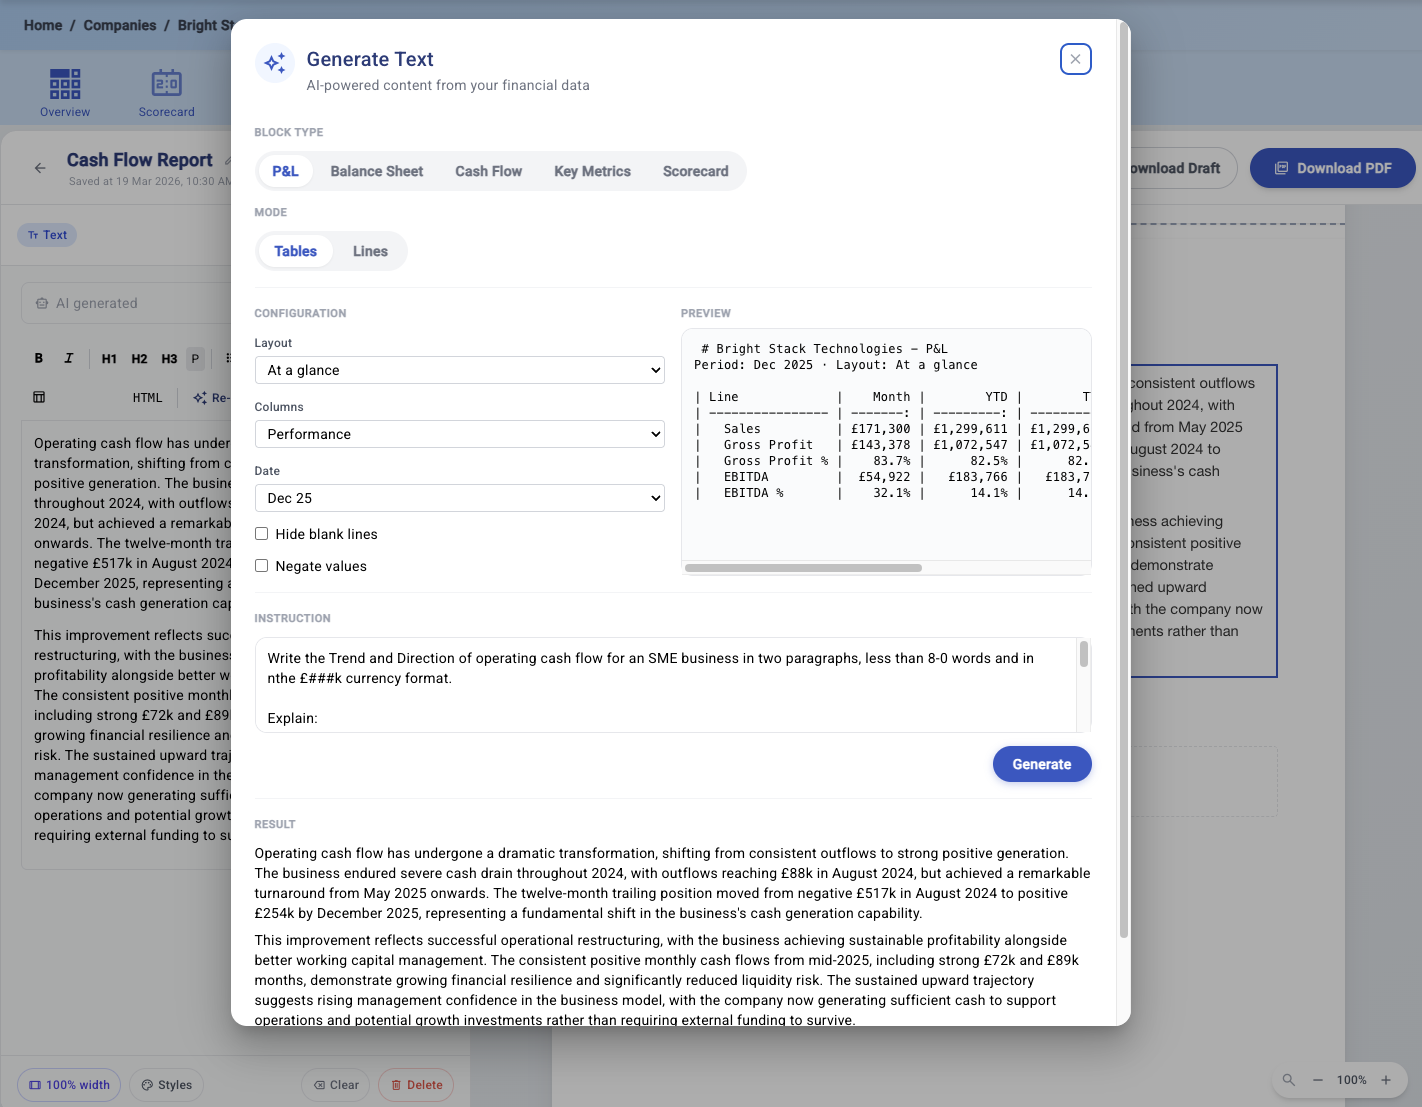Click the 100% zoom level value

point(1352,1080)
